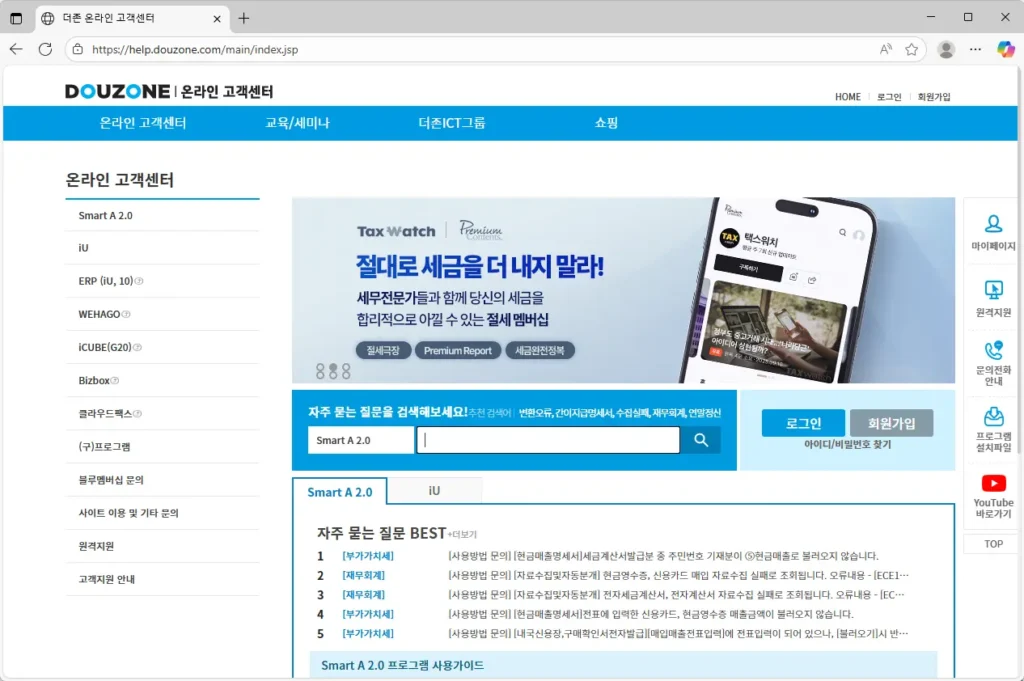This screenshot has width=1024, height=681.
Task: Open the 교육/세미나 top menu
Action: [297, 123]
